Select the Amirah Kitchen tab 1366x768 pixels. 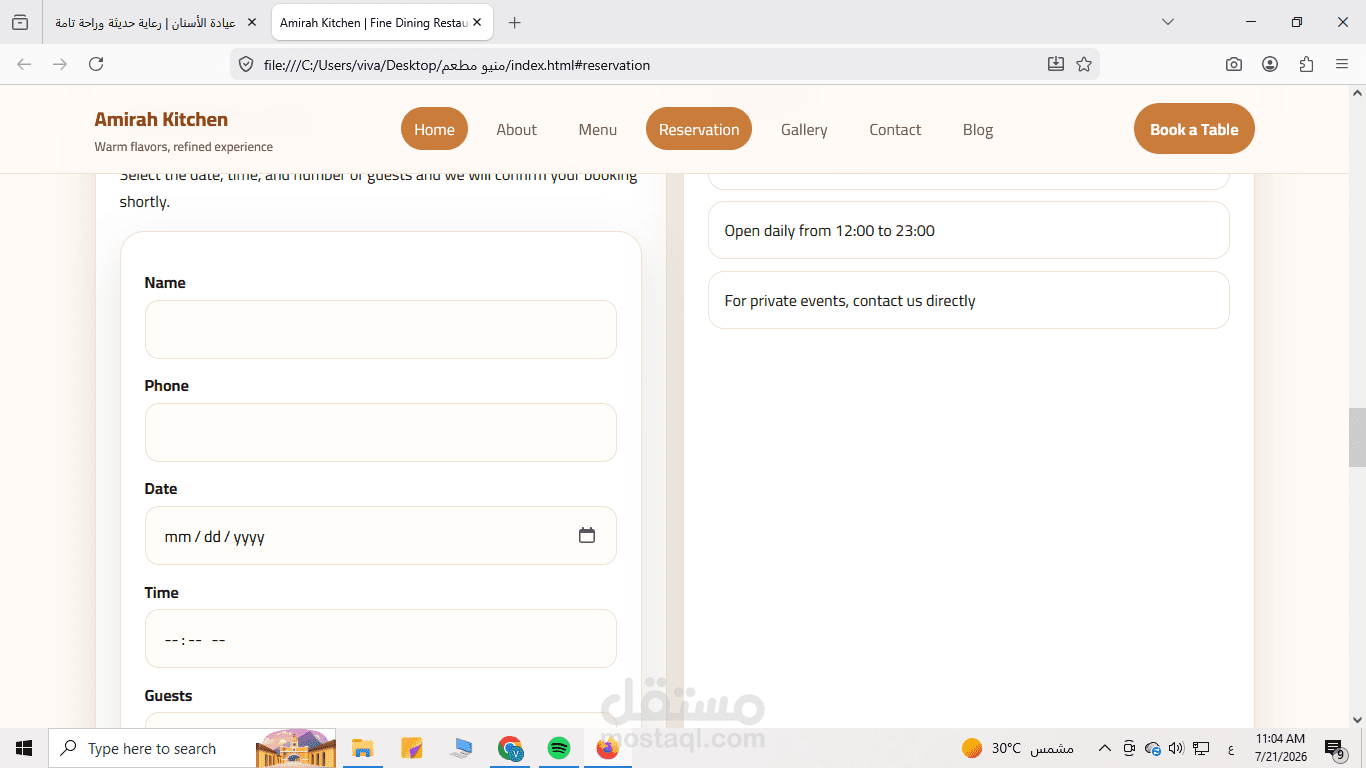[382, 22]
